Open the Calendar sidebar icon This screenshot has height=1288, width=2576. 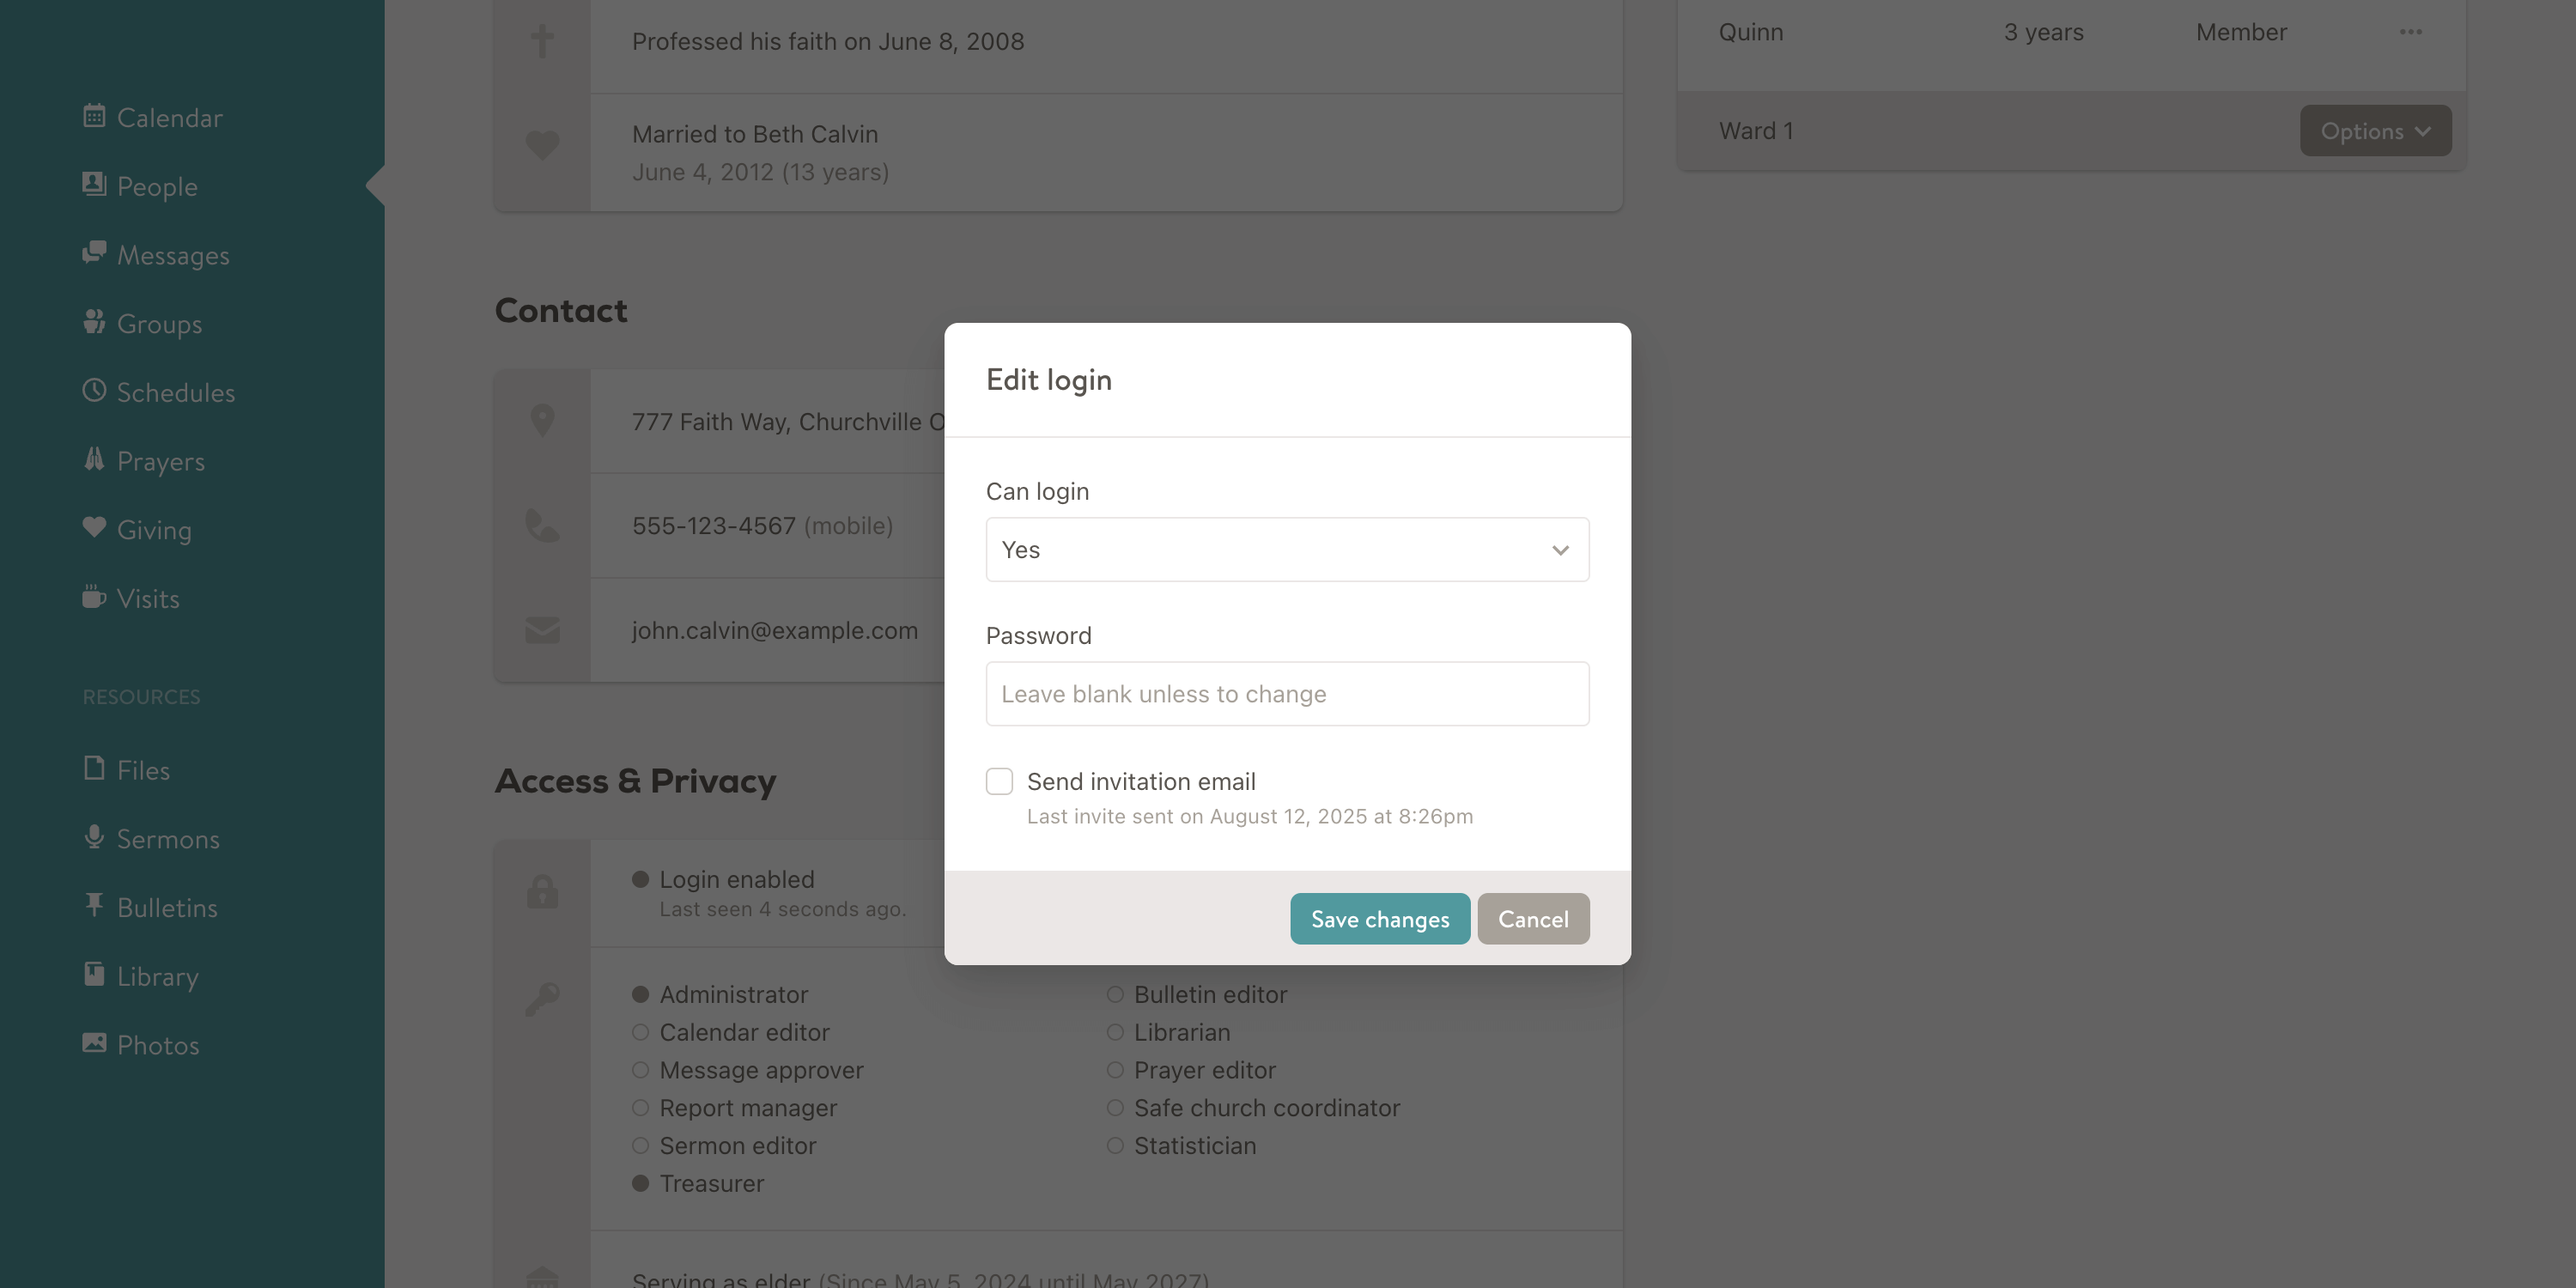94,116
